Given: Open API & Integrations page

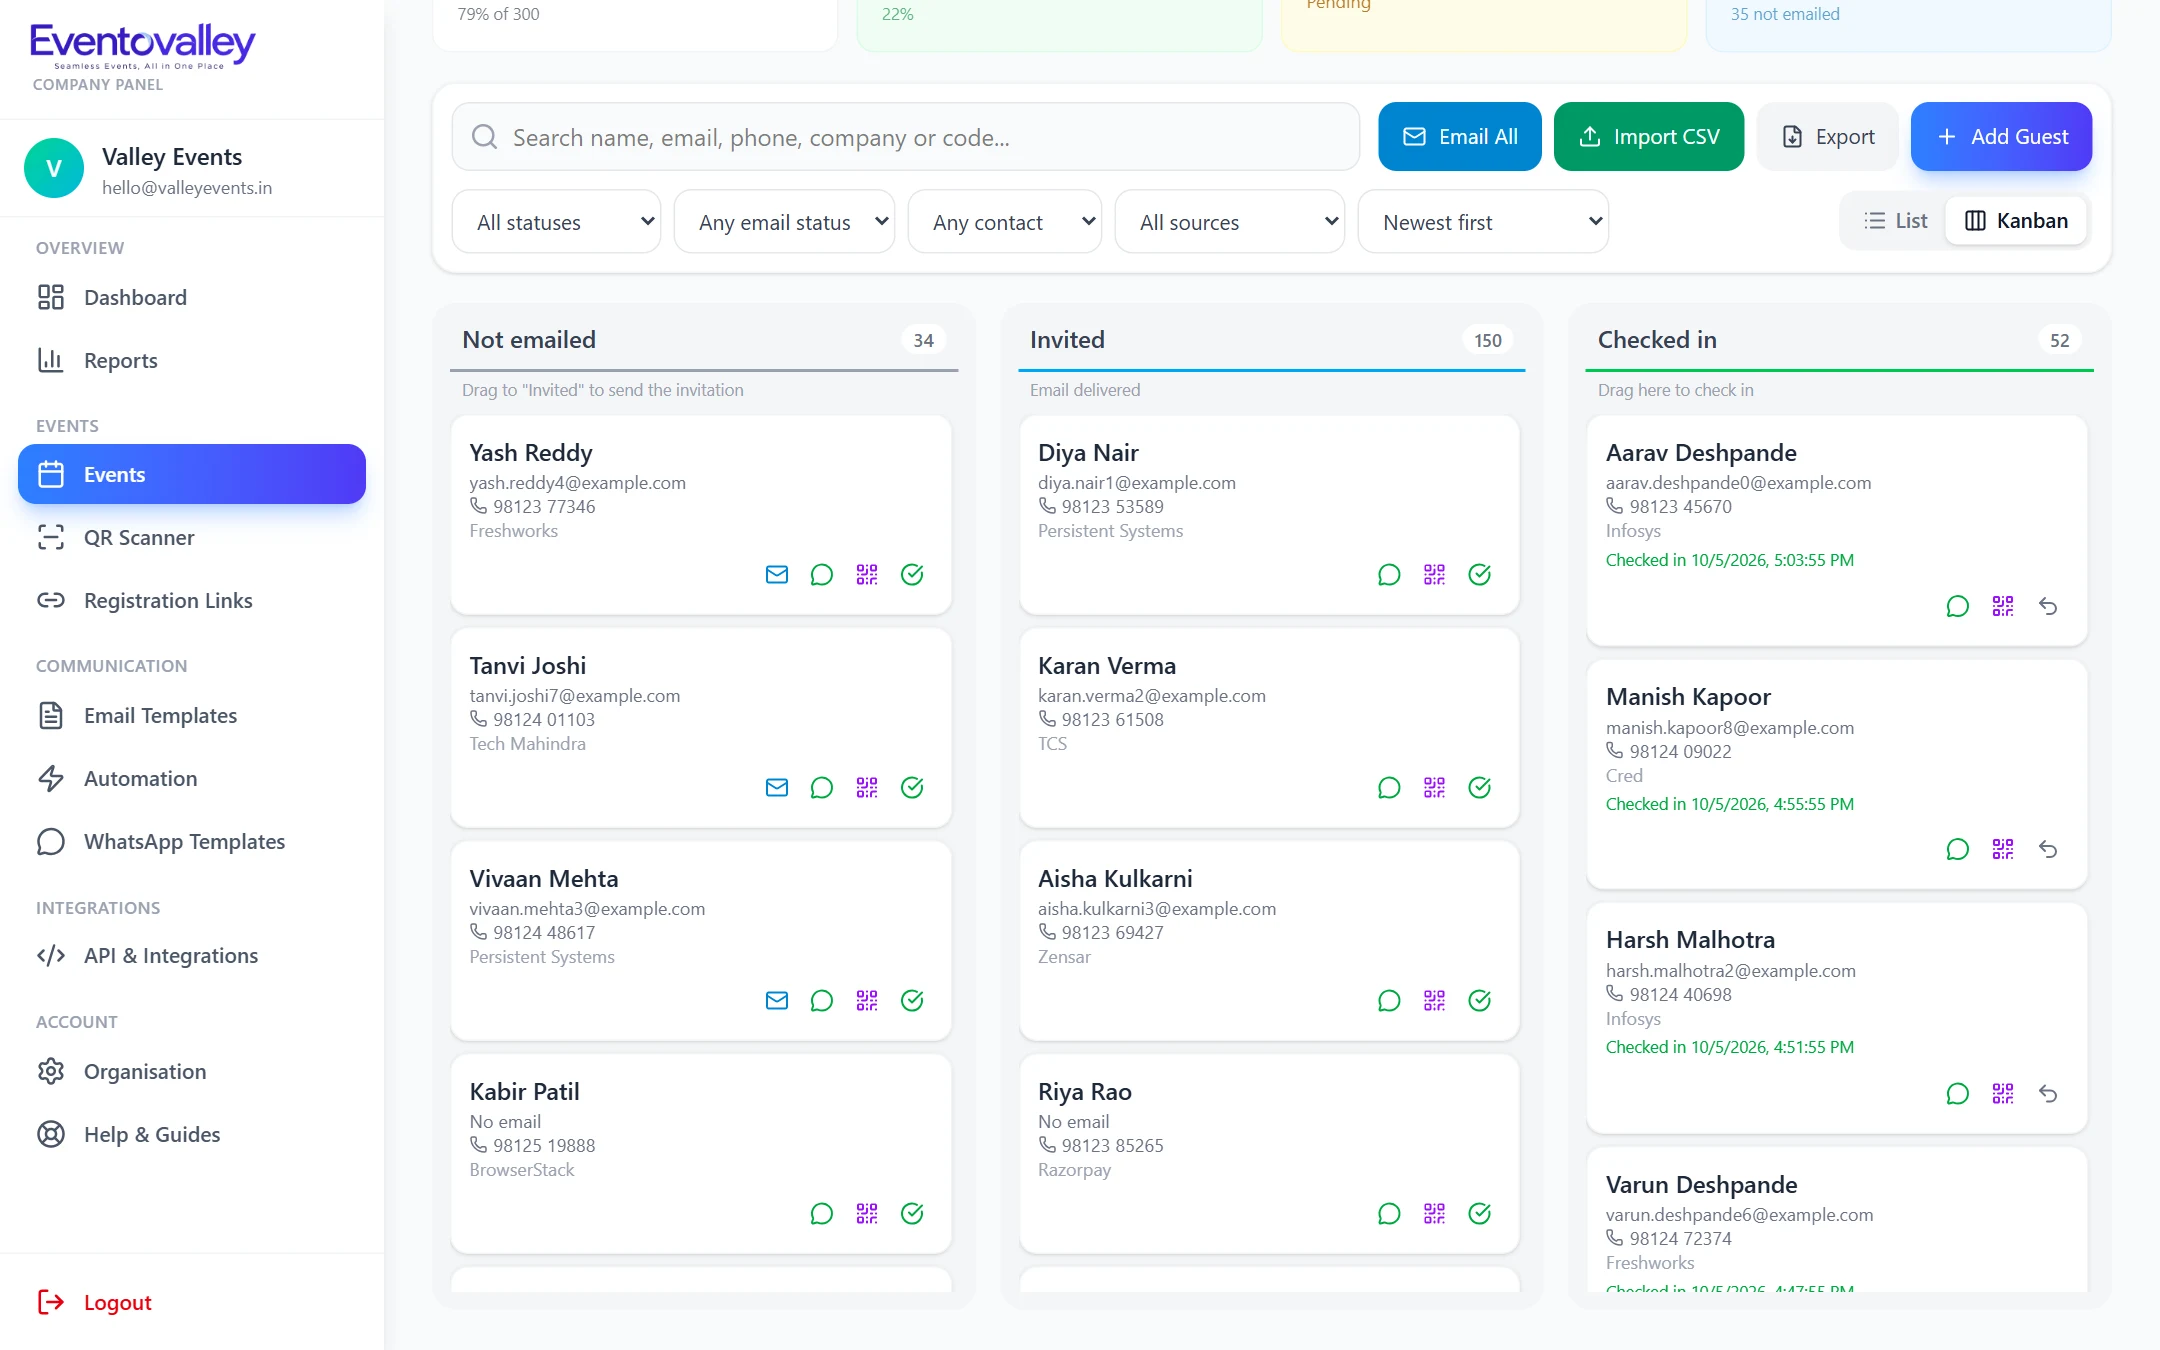Looking at the screenshot, I should (x=192, y=955).
